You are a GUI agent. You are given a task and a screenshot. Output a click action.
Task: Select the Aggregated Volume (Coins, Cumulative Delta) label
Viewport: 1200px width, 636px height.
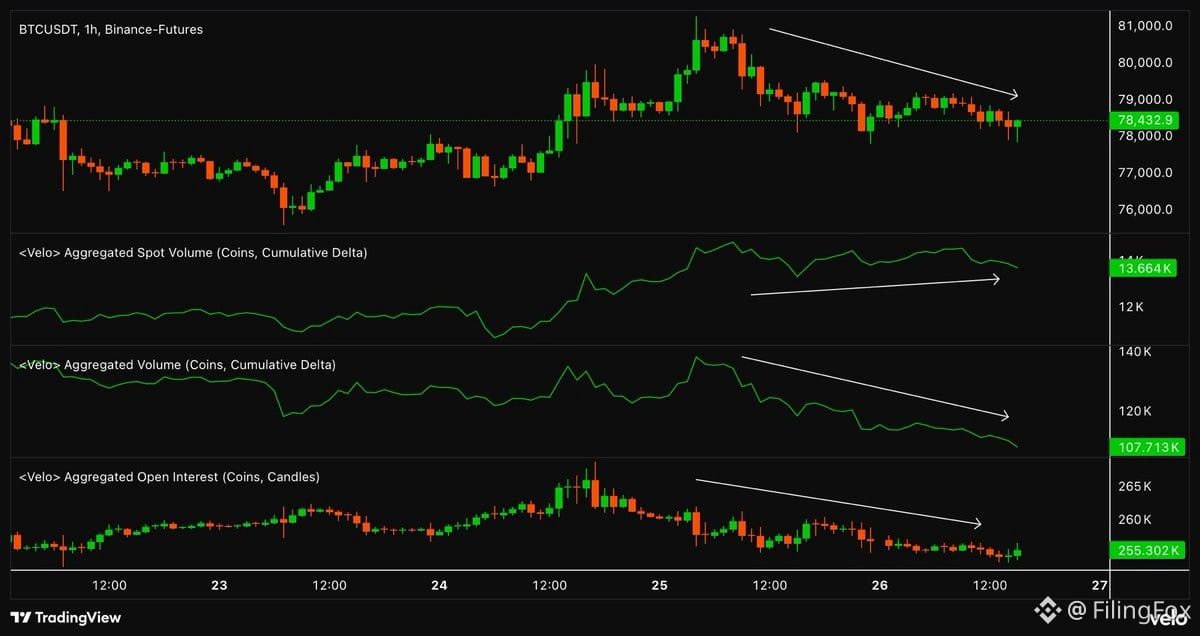pos(177,365)
